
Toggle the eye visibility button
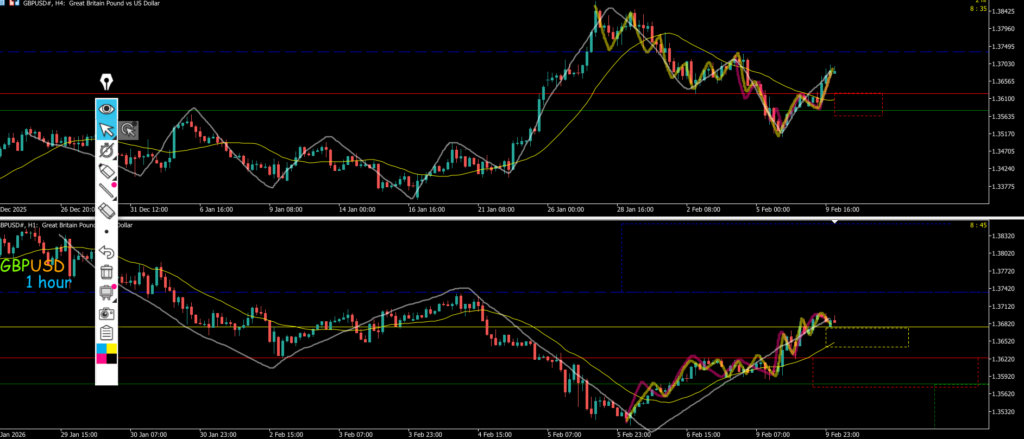(106, 107)
